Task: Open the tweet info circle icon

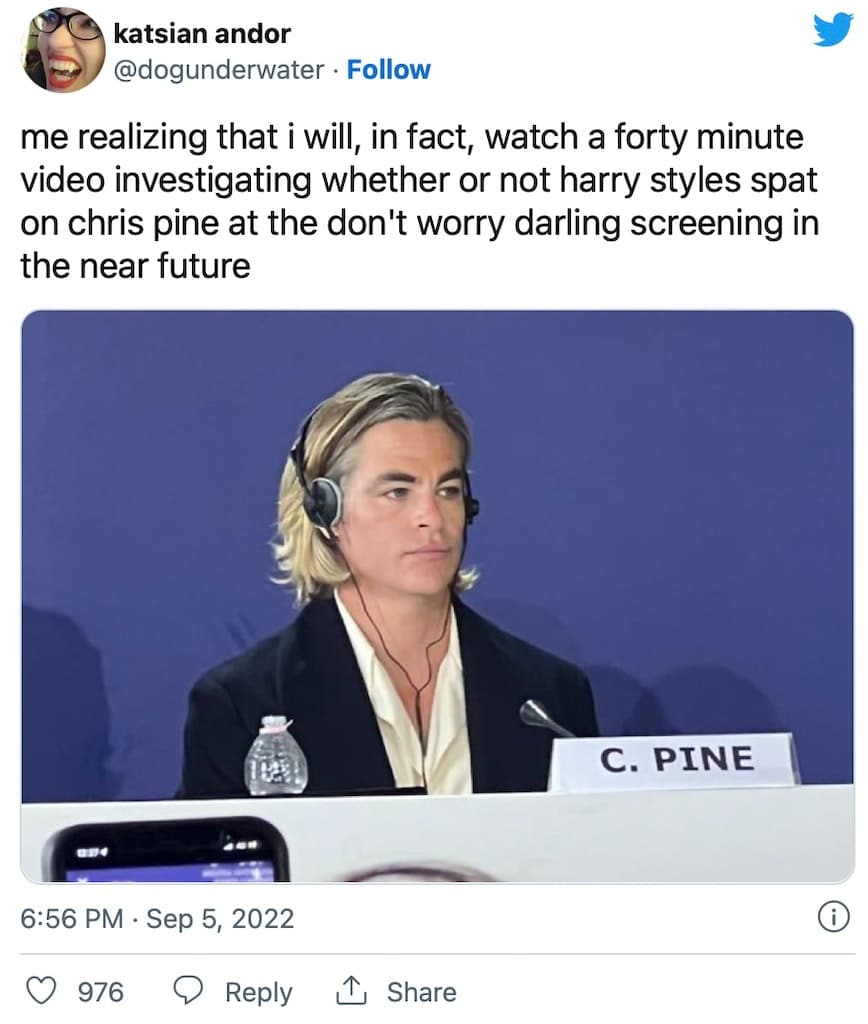Action: (x=833, y=917)
